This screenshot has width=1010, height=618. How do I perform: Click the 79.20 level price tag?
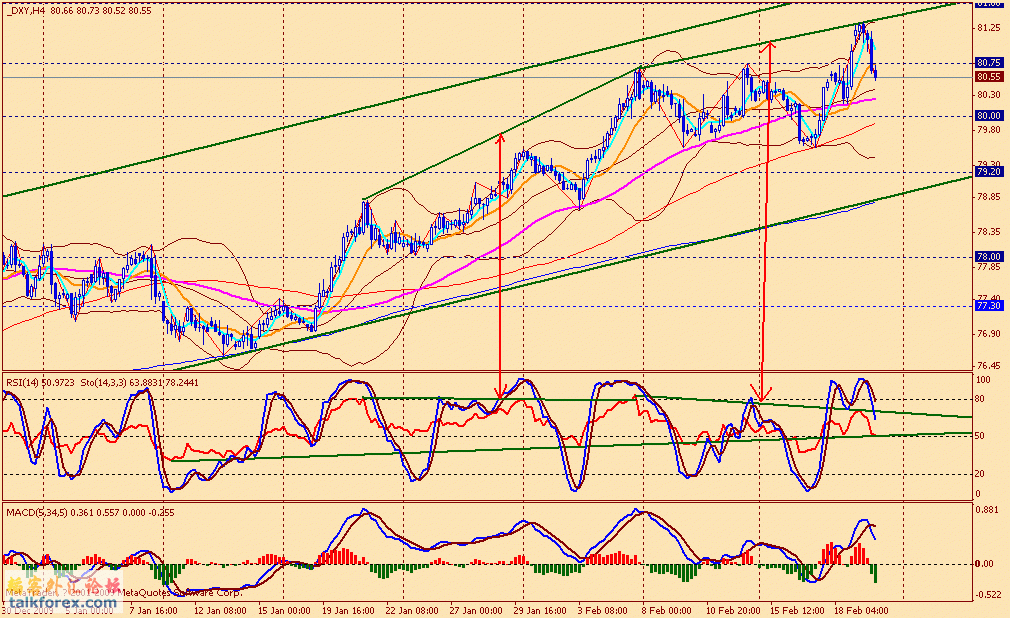[989, 172]
